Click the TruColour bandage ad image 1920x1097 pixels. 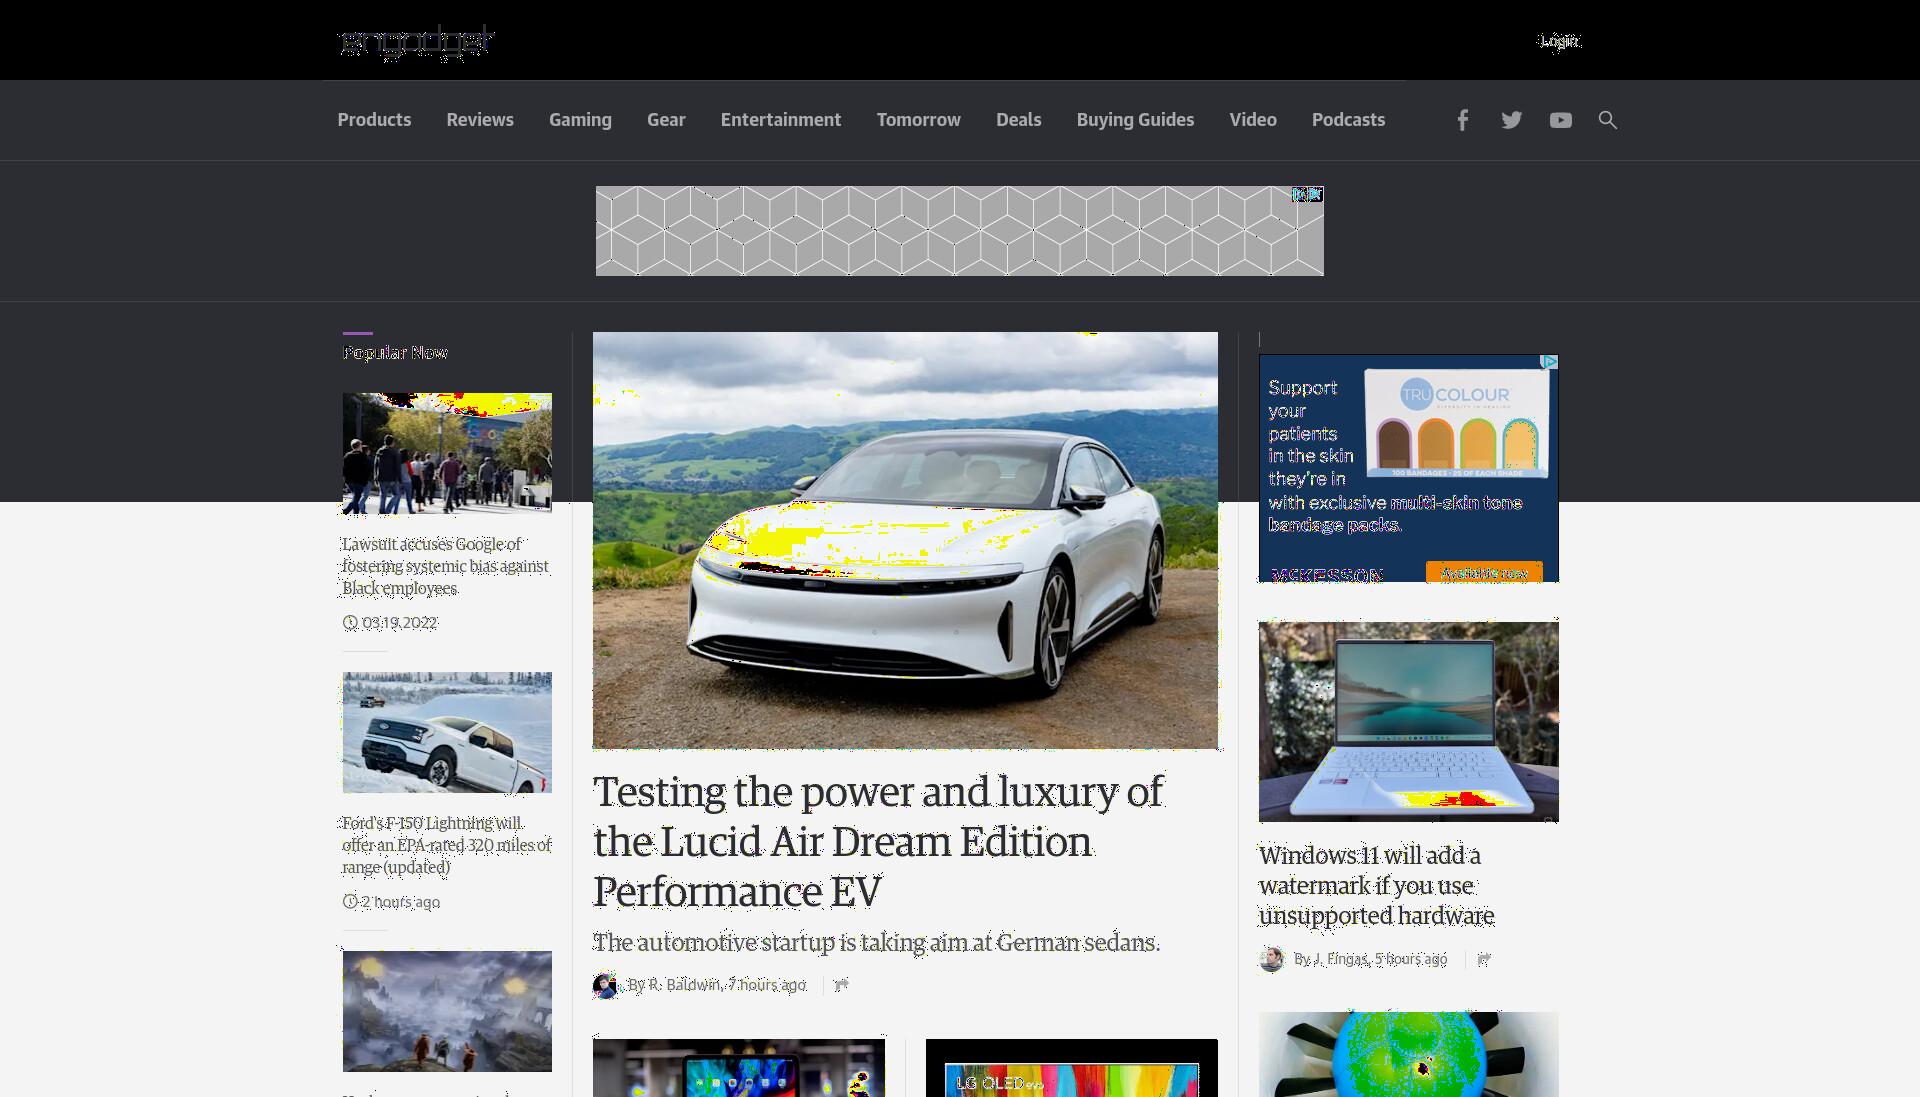pyautogui.click(x=1456, y=424)
